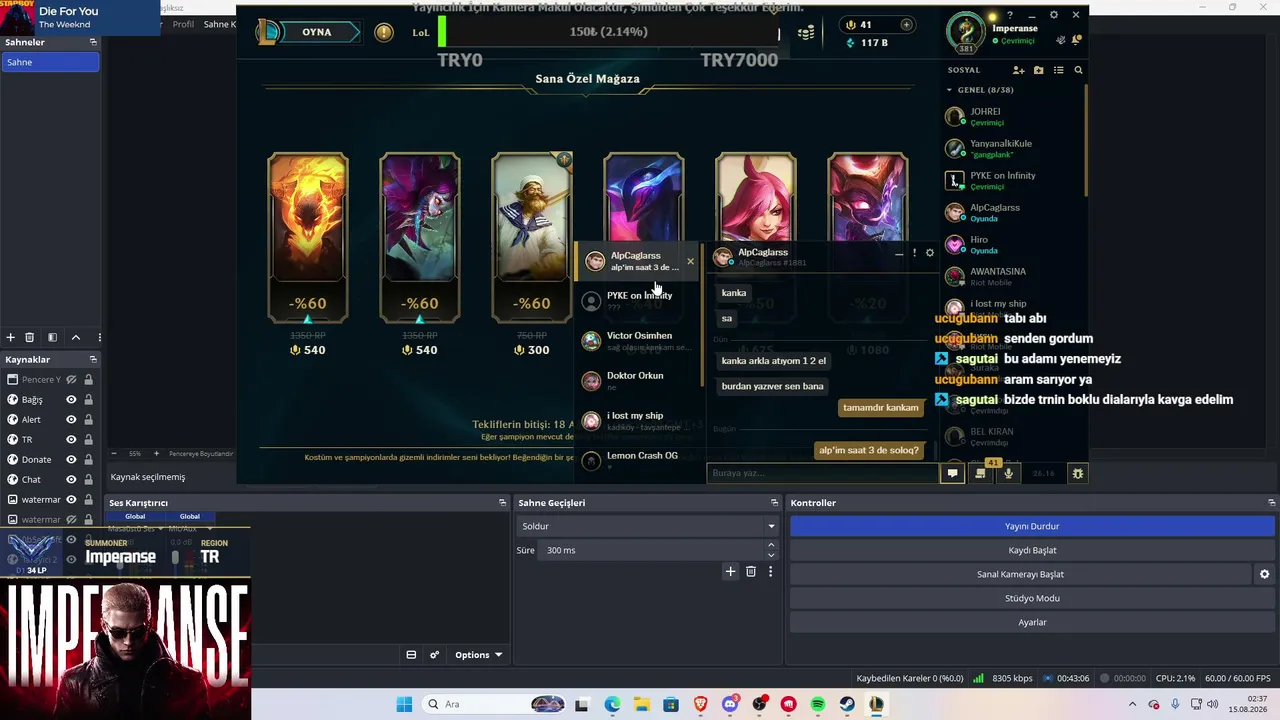1280x720 pixels.
Task: Toggle visibility of the TR source
Action: (x=71, y=440)
